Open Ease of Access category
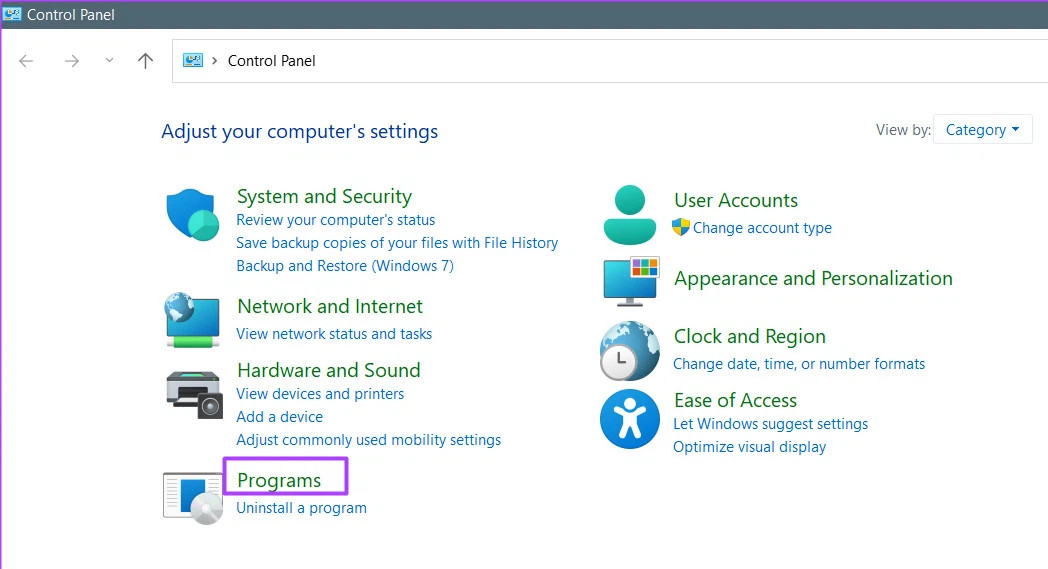 click(x=735, y=401)
